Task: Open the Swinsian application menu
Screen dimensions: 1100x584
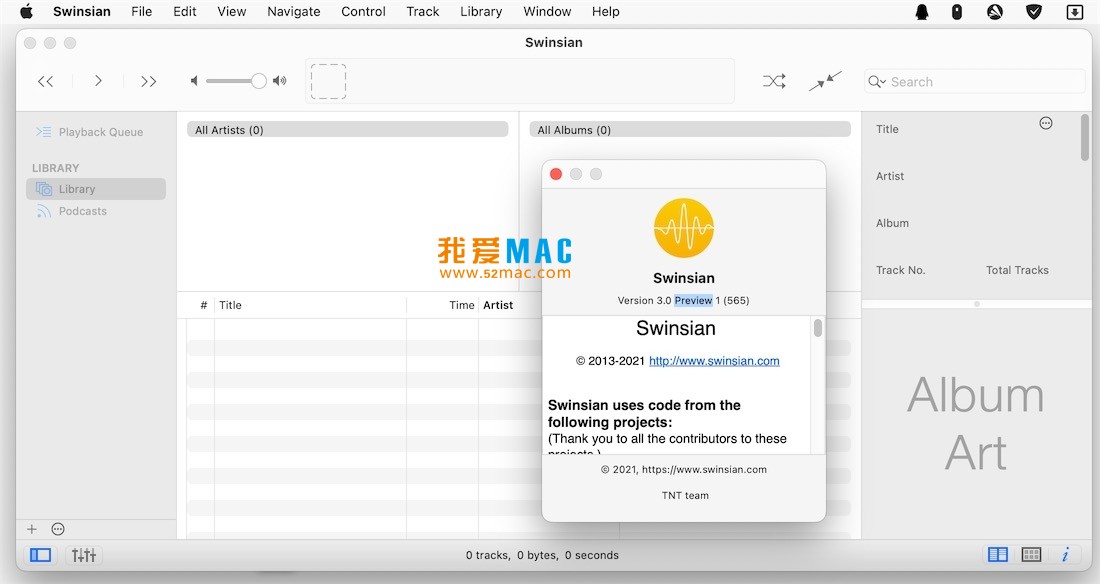Action: [x=82, y=11]
